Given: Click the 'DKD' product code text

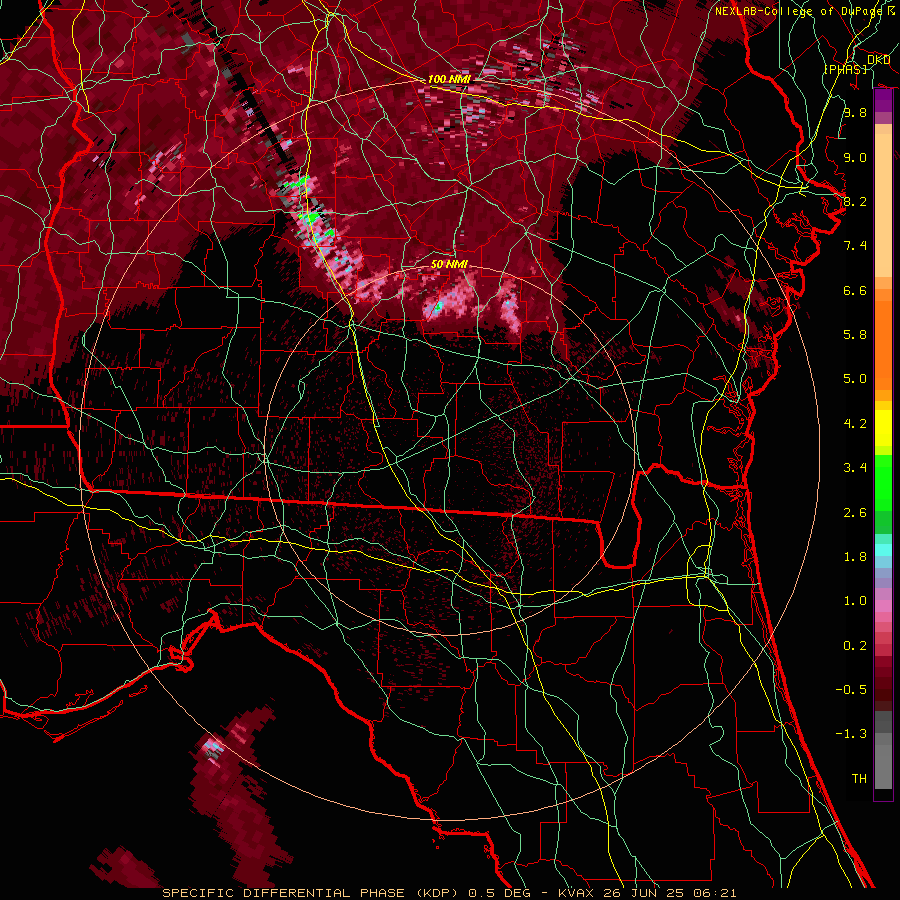Looking at the screenshot, I should [x=878, y=60].
